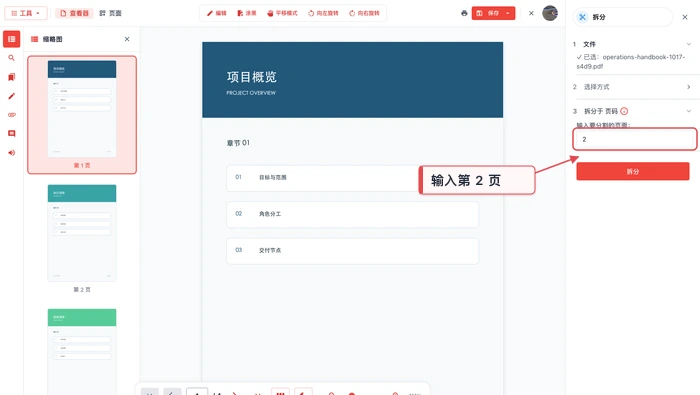Click the 项目概览 document heading
Image resolution: width=700 pixels, height=395 pixels.
(x=252, y=77)
